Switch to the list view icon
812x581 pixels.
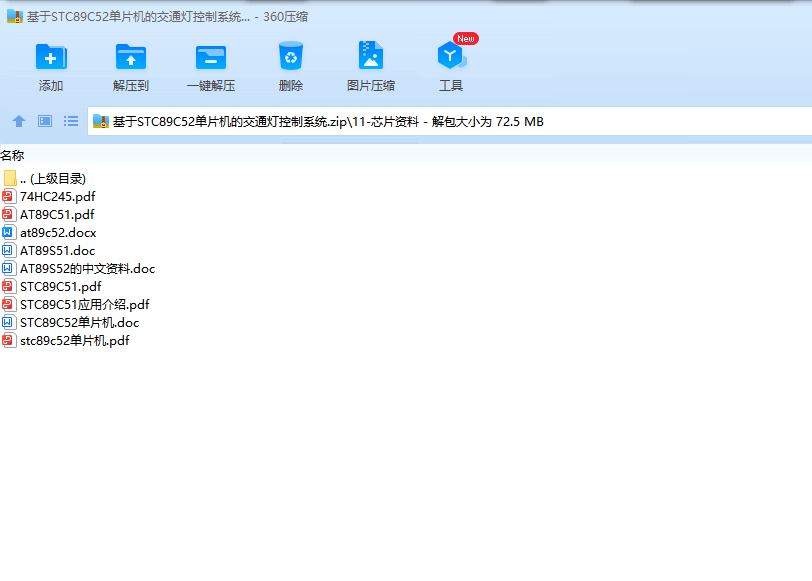tap(71, 121)
